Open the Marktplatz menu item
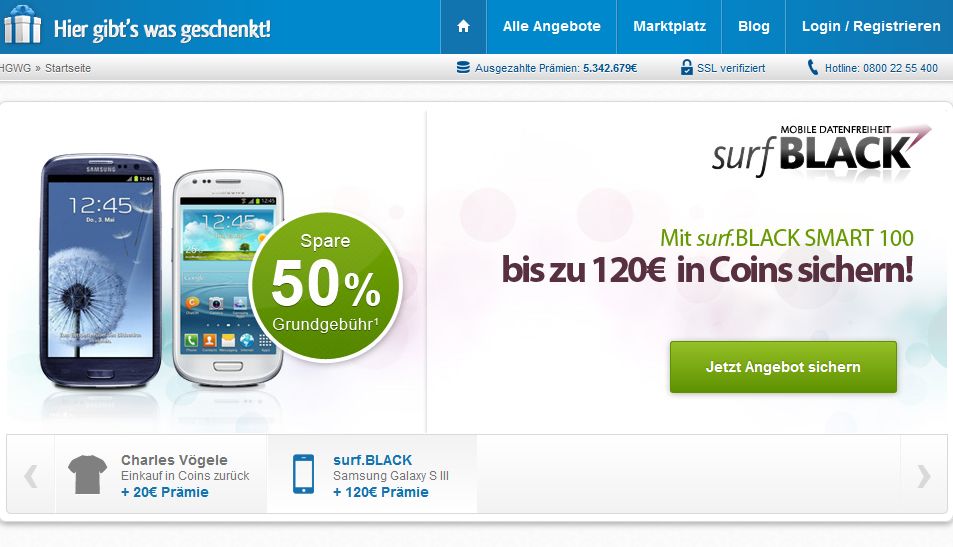 pos(669,26)
